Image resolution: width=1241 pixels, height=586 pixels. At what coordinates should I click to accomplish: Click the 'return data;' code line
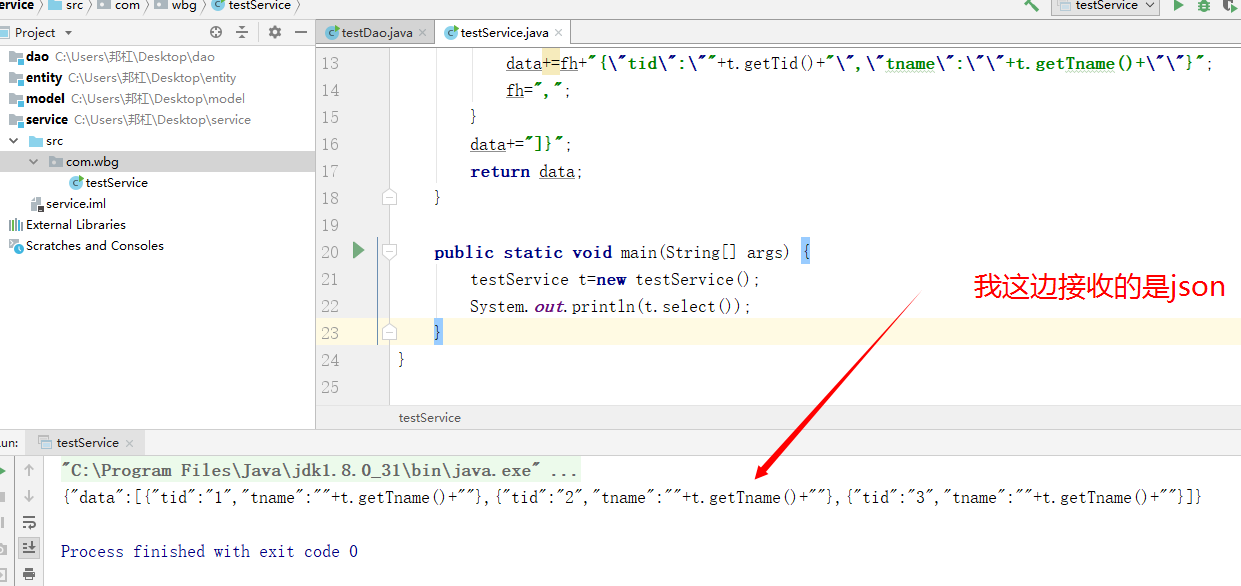point(526,171)
